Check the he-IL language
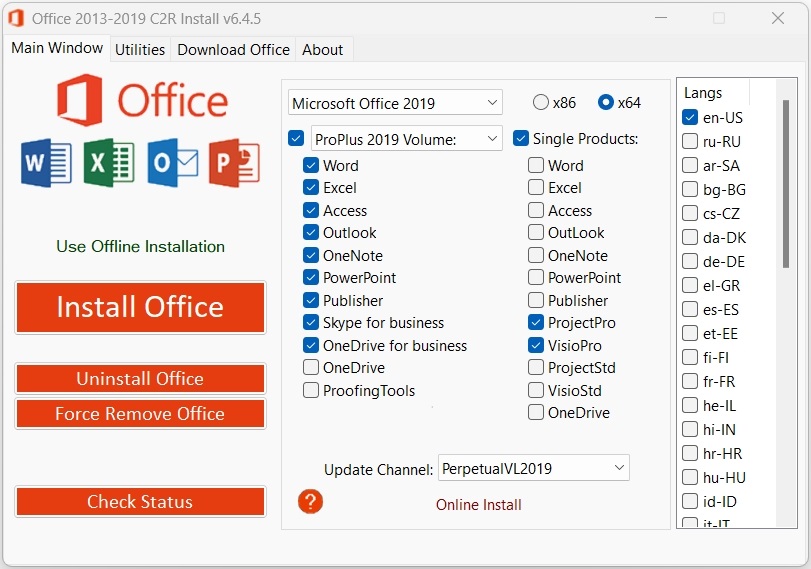 click(x=690, y=406)
